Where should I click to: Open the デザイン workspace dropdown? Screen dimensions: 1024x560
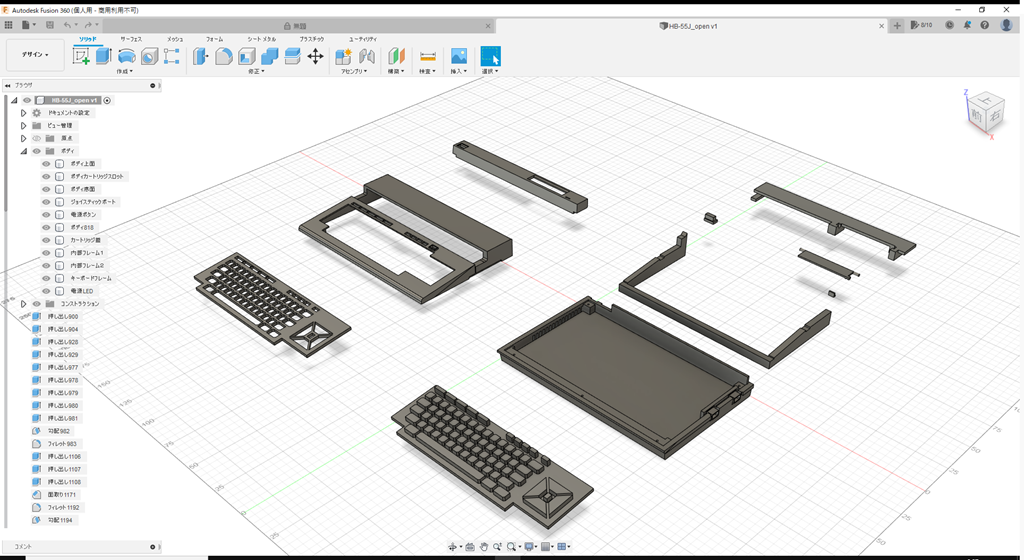click(35, 55)
